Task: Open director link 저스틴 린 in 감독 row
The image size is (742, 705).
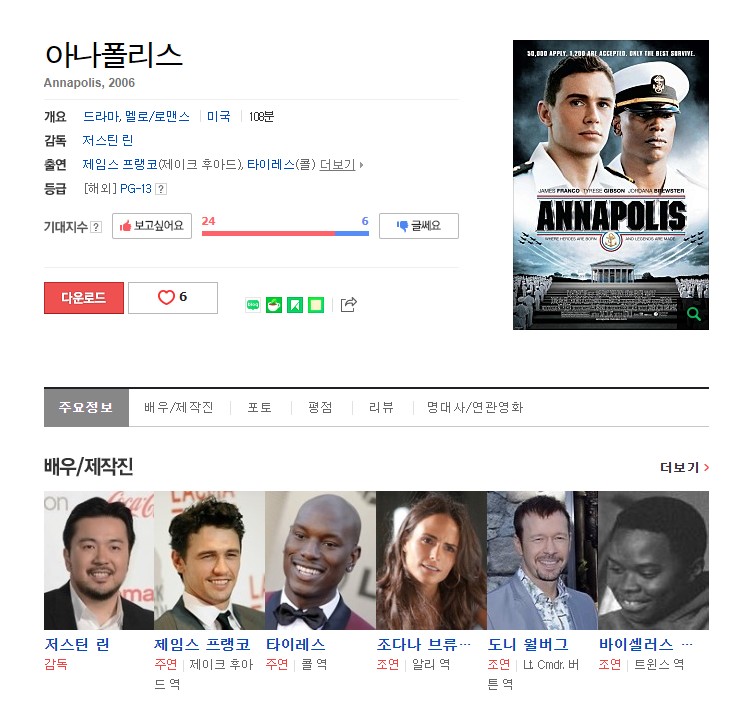Action: [x=107, y=140]
